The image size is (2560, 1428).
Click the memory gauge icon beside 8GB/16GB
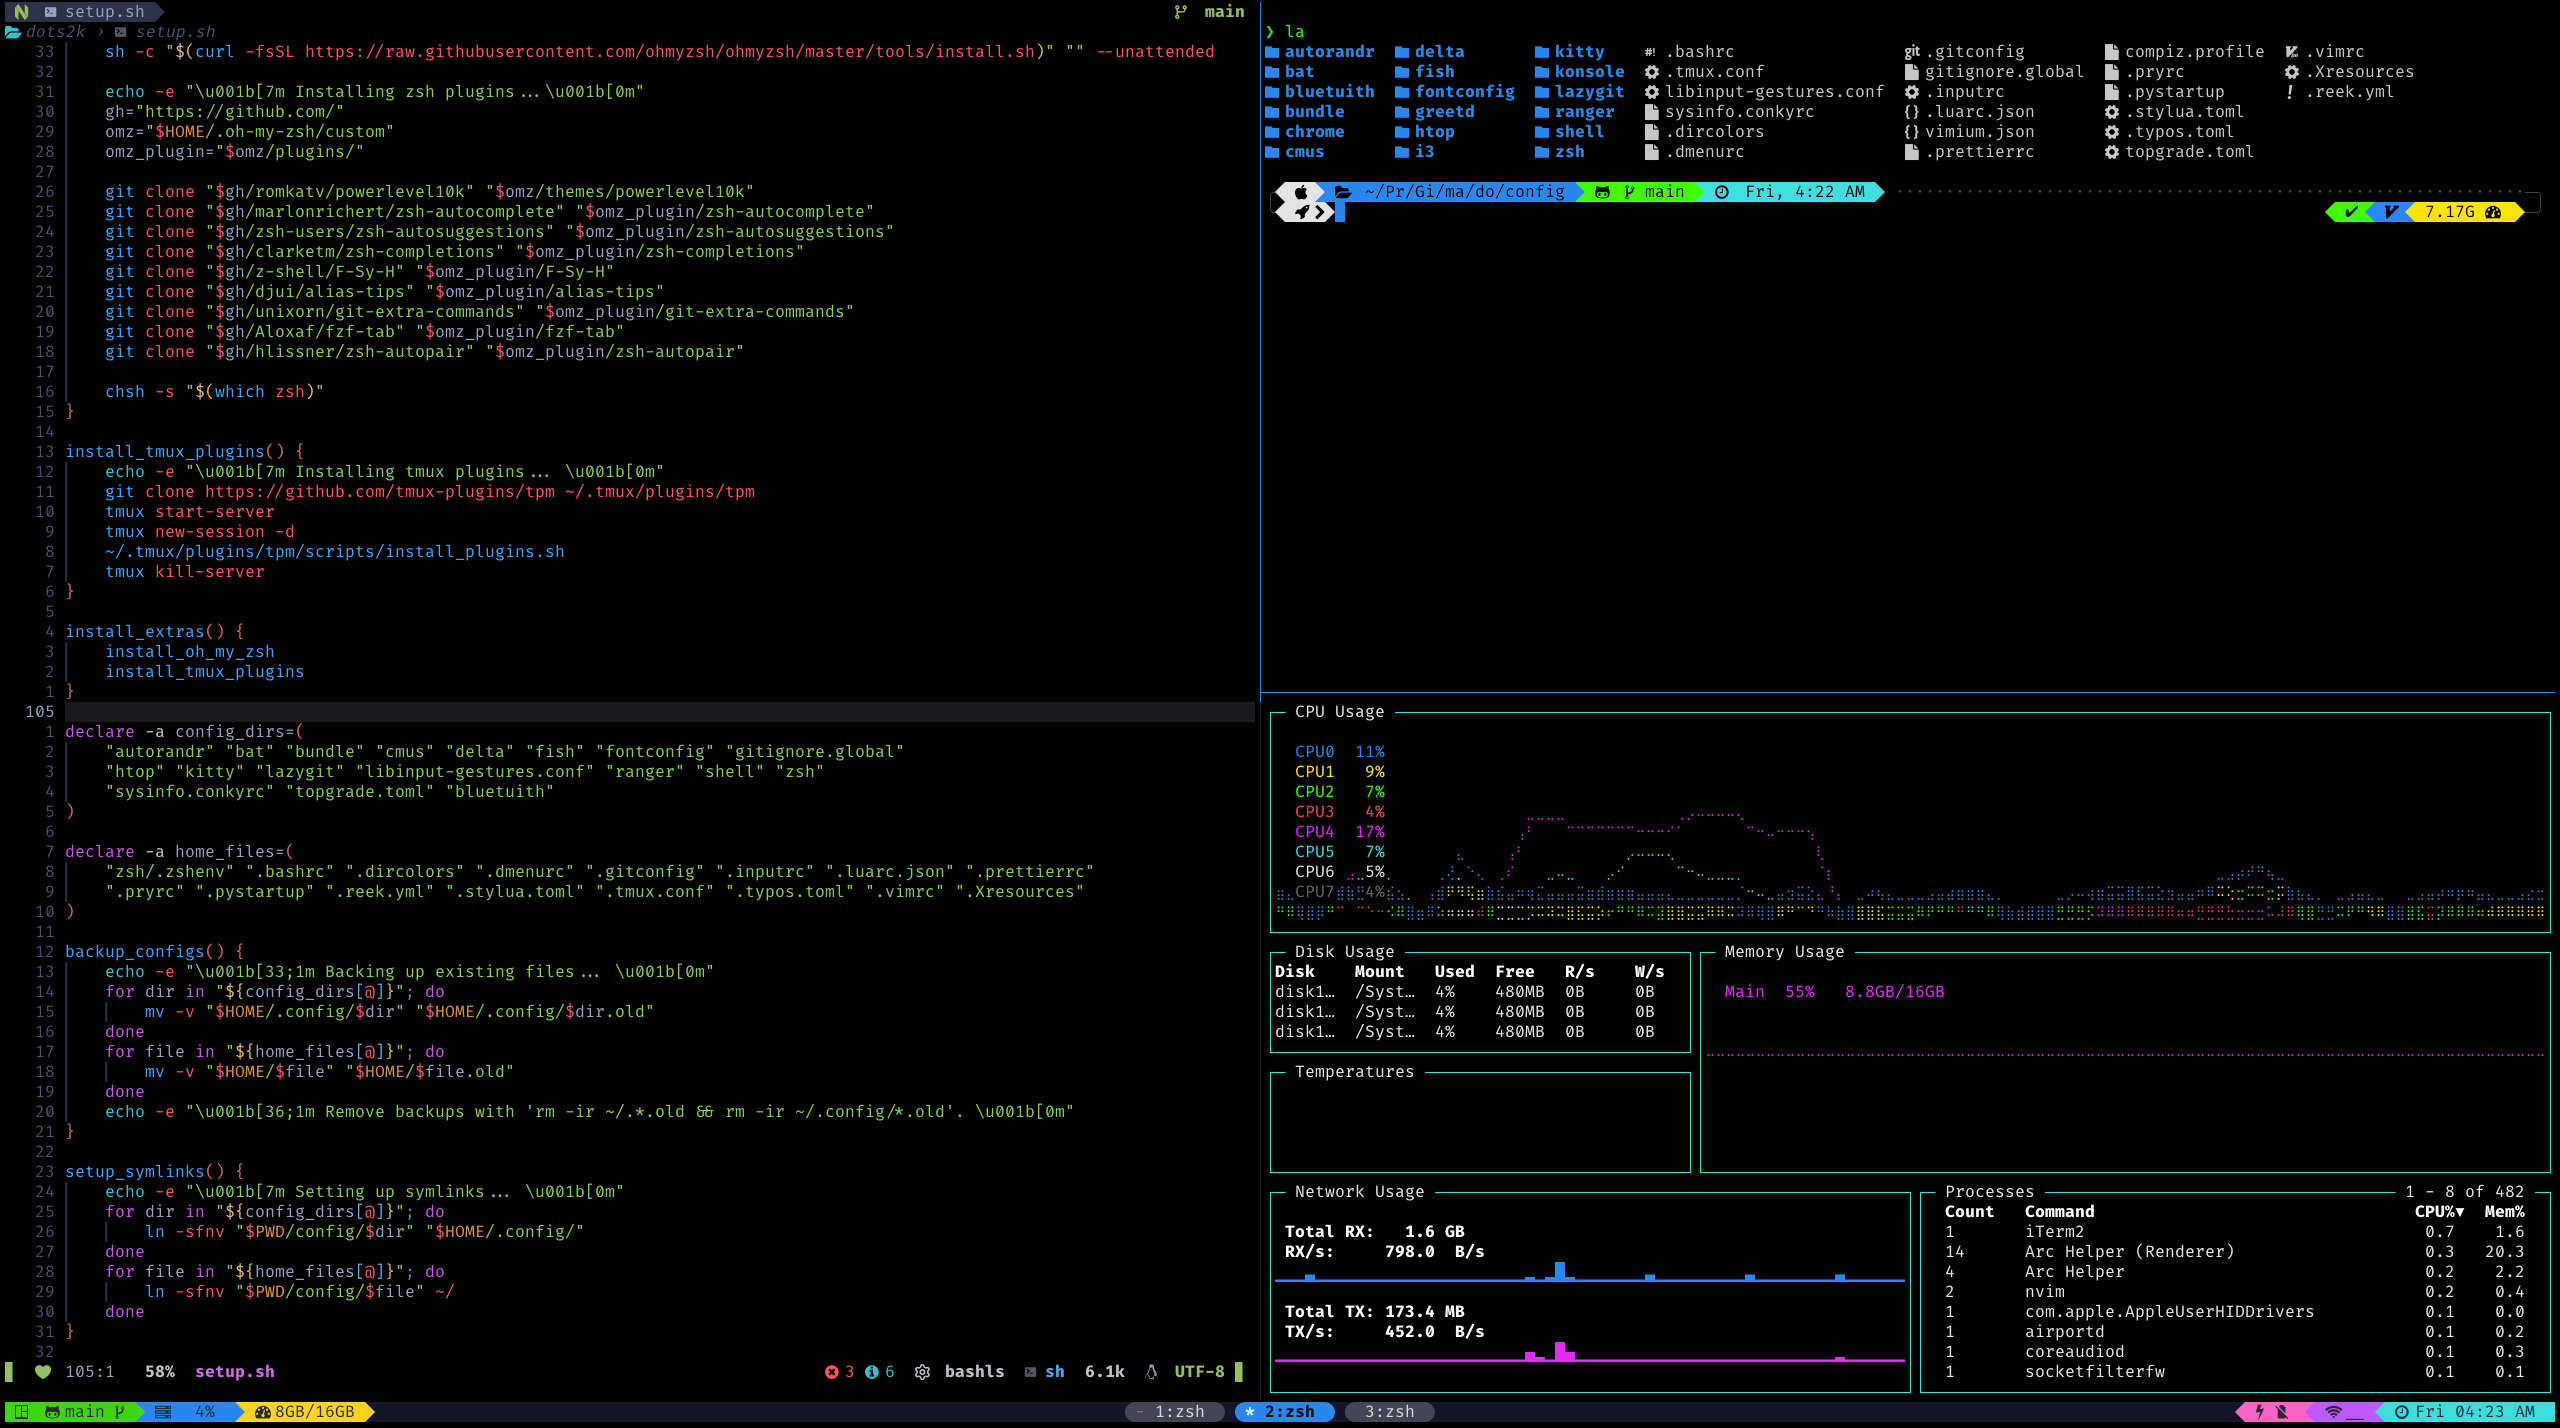263,1412
